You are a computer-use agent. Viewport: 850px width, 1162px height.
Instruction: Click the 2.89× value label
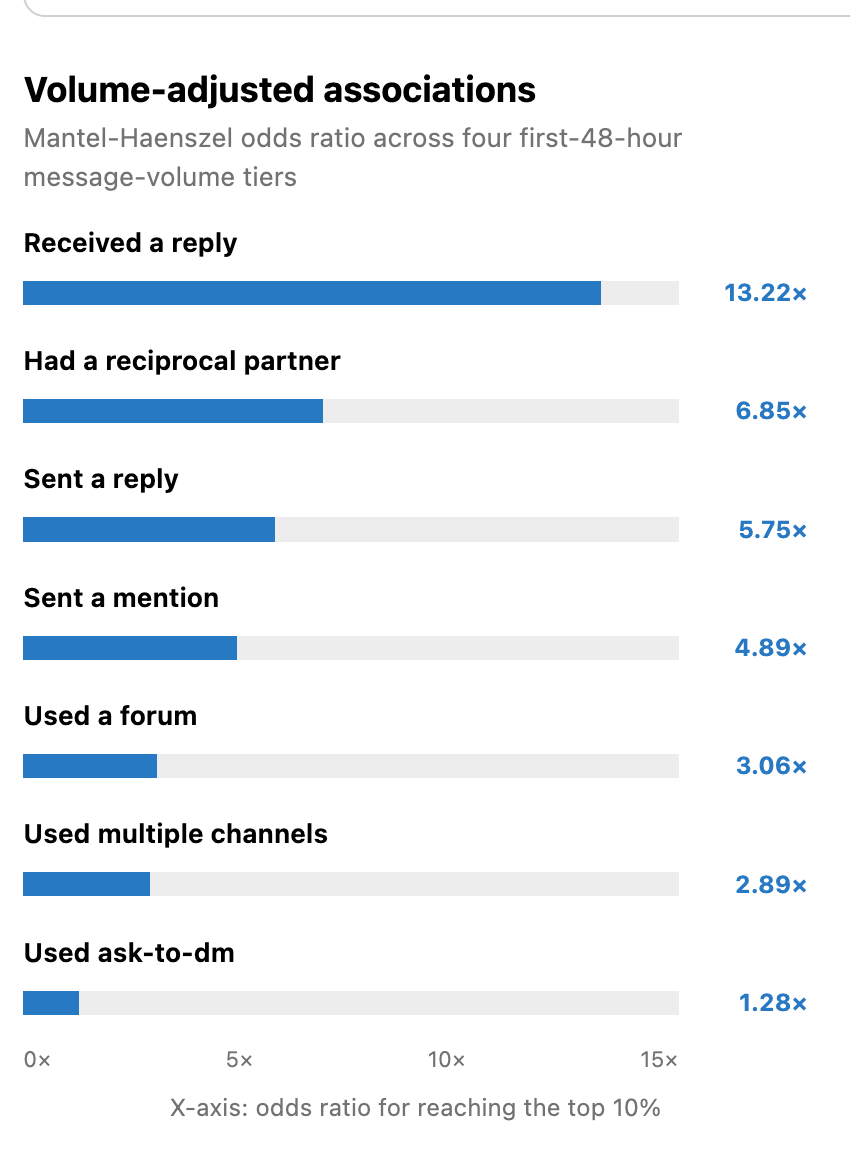tap(771, 884)
